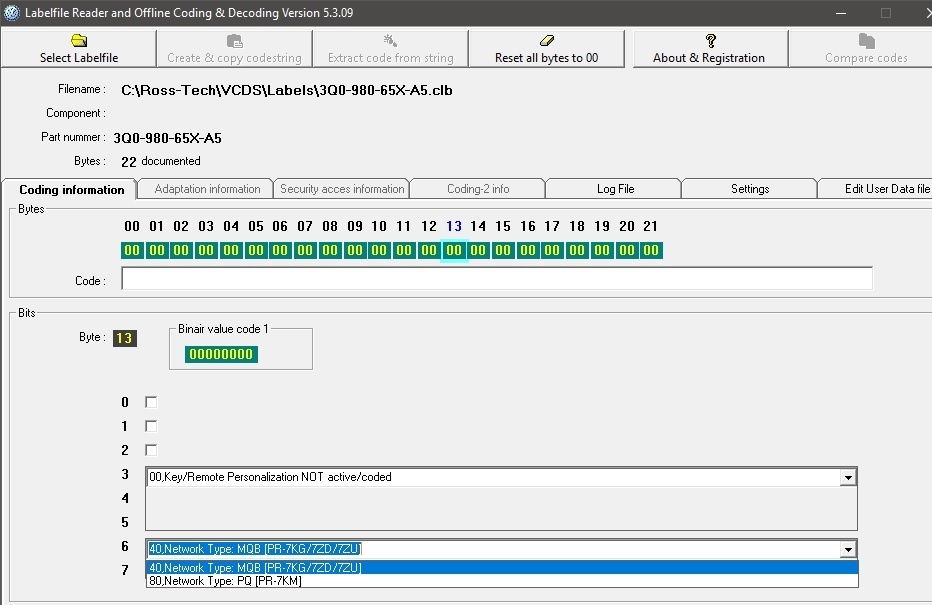Open Settings tab
Screen dimensions: 932x605
pos(750,189)
